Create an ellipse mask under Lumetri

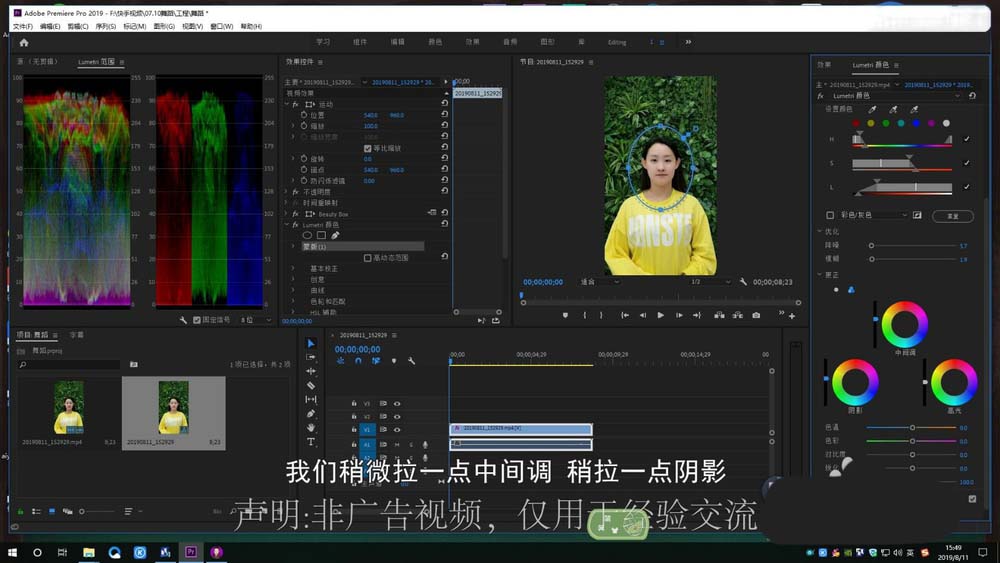[307, 235]
